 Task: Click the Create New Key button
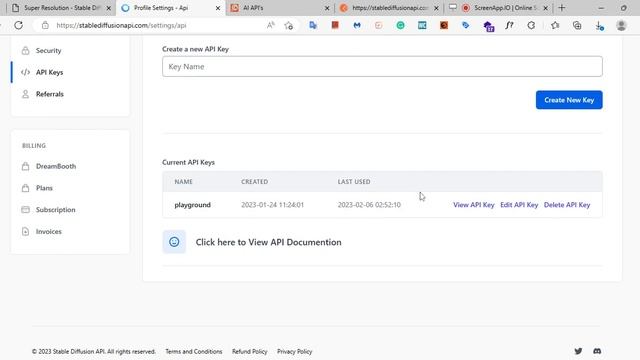click(x=569, y=100)
